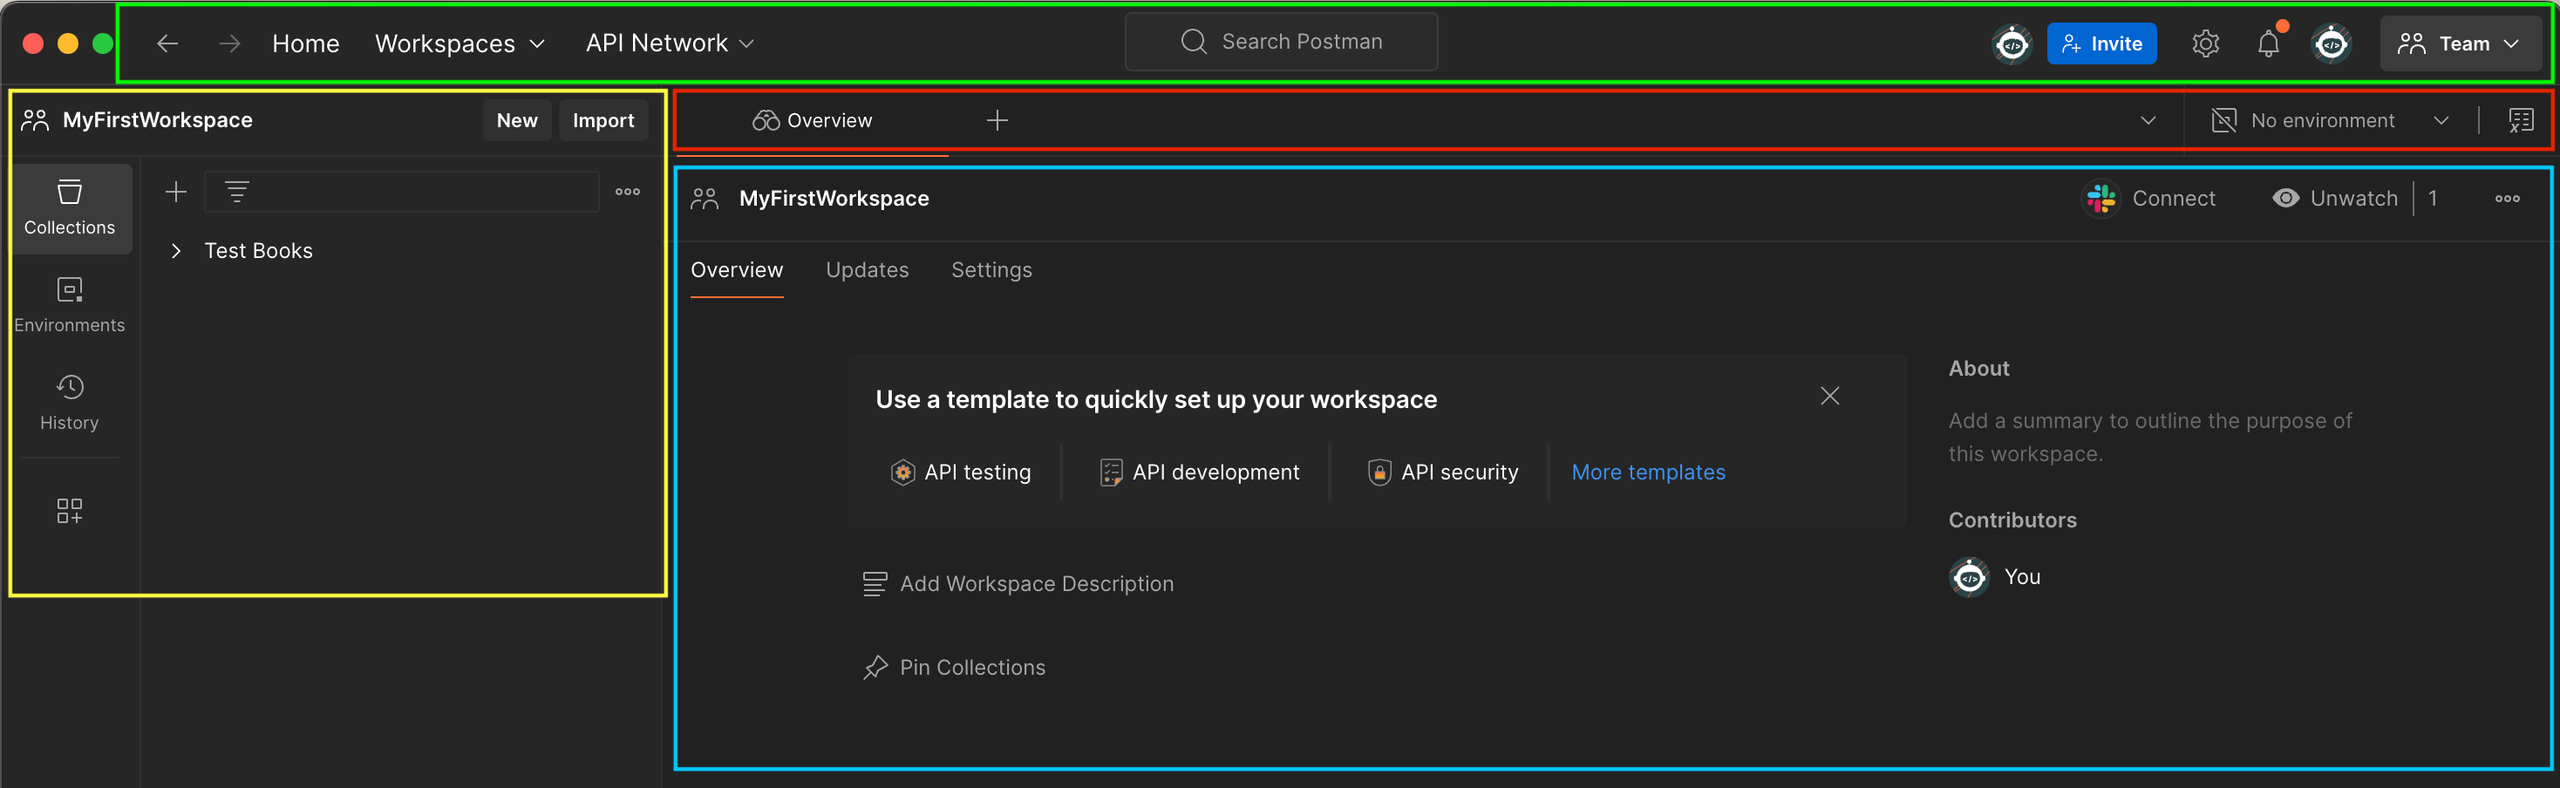Open the tab list dropdown chevron
Screen dimensions: 2560x788
[2147, 121]
